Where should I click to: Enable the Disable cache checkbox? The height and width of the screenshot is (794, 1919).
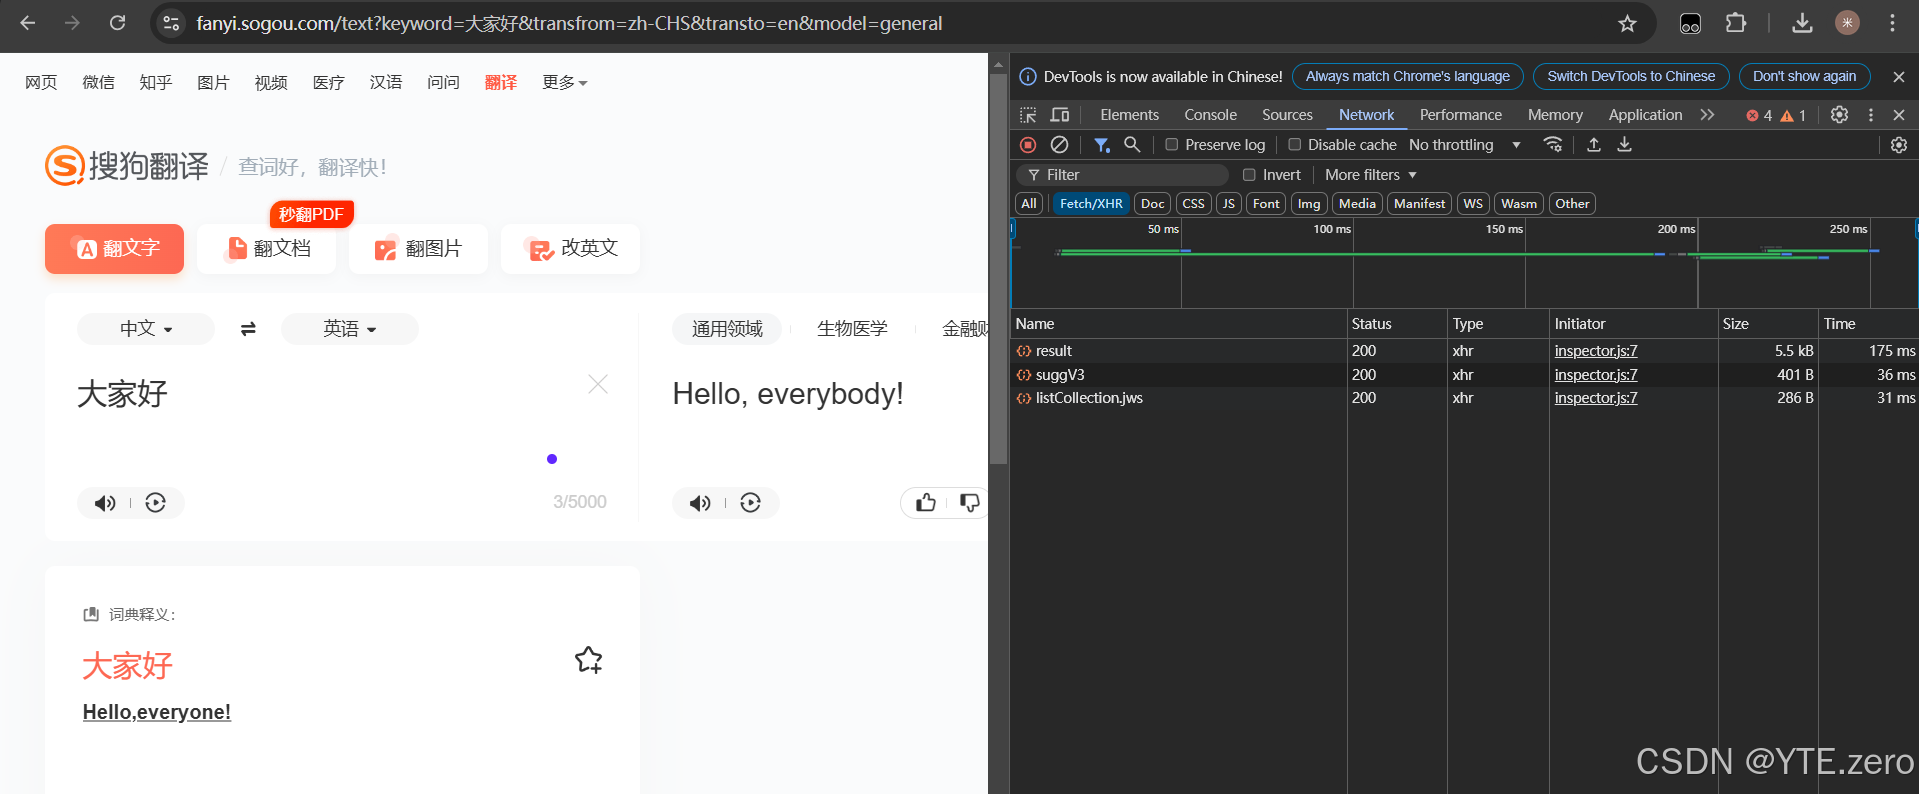1294,145
